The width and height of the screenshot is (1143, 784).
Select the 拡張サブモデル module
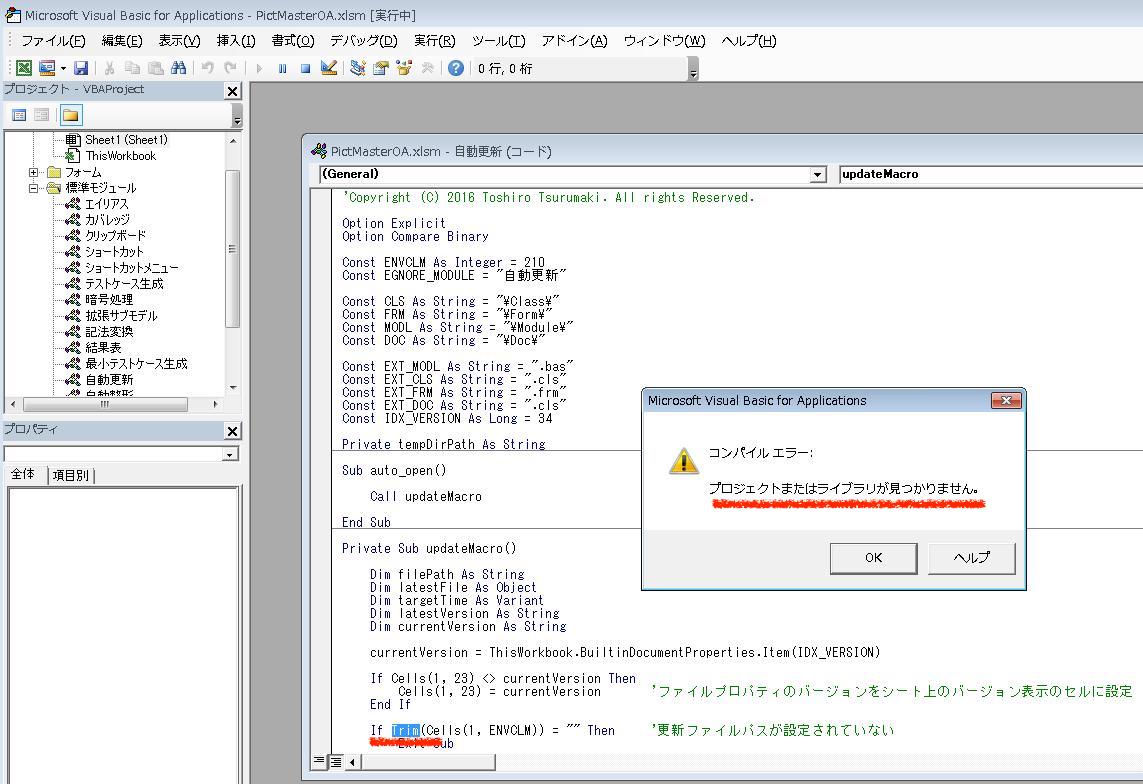pyautogui.click(x=121, y=316)
